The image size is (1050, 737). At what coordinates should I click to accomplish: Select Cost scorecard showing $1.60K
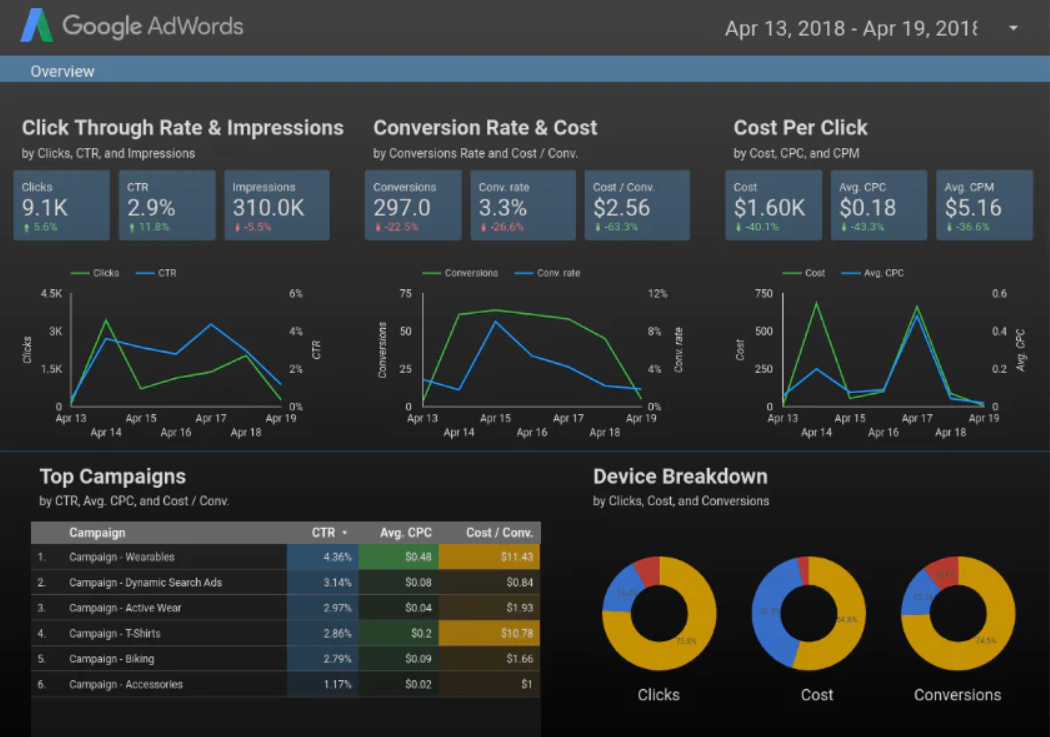(773, 205)
